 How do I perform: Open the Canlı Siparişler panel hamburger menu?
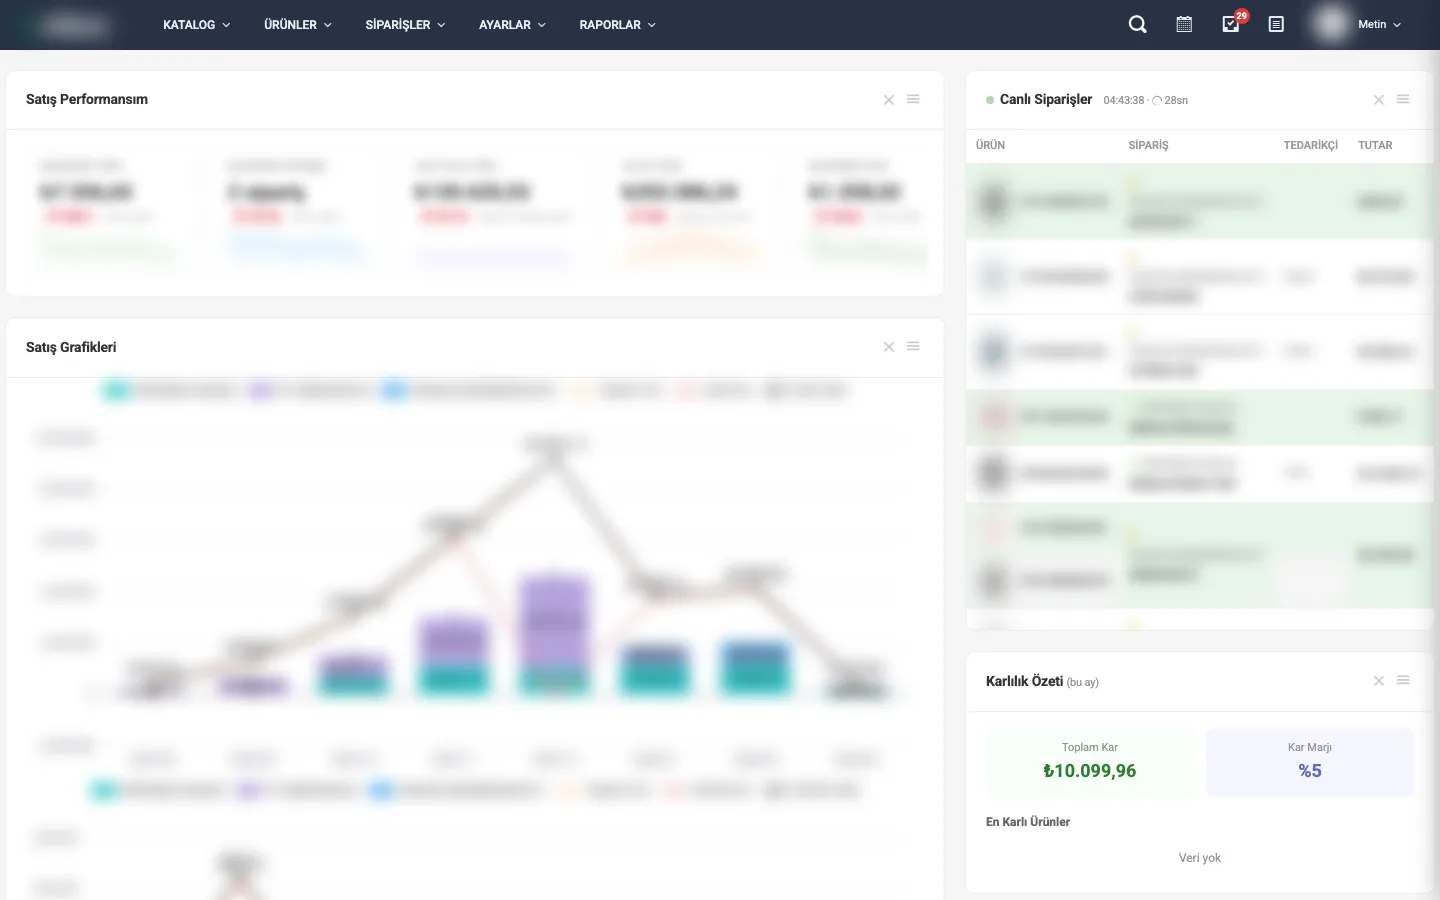tap(1403, 100)
